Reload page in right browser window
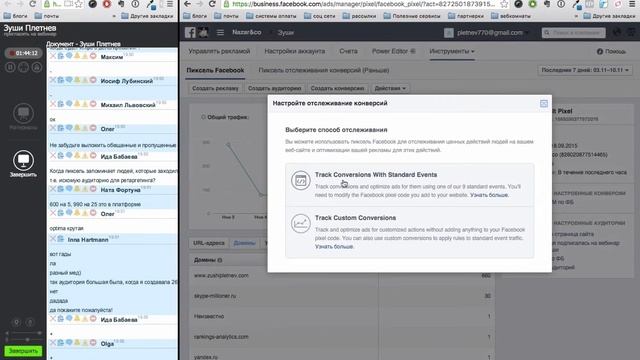640x360 pixels. pos(212,4)
